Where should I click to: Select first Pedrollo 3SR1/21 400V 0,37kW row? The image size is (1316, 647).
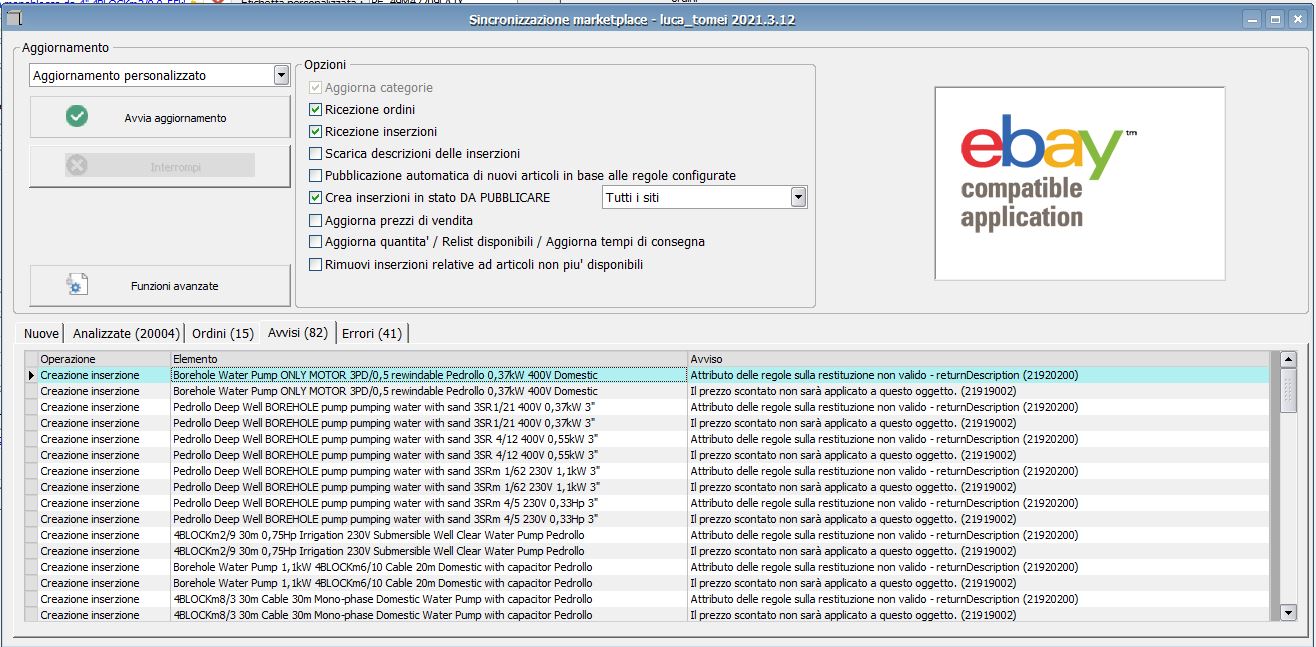pyautogui.click(x=429, y=407)
